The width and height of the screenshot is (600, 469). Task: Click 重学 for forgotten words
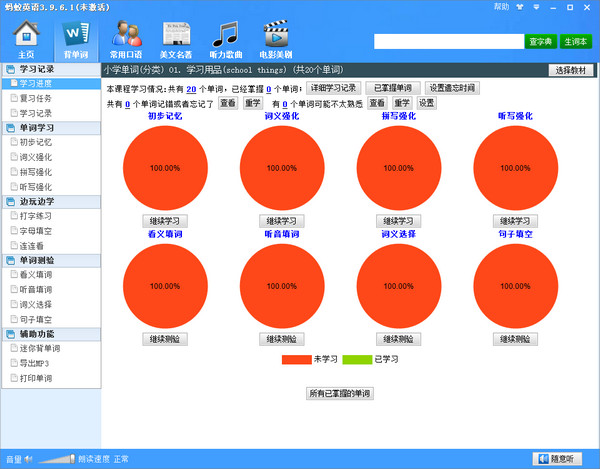(x=253, y=103)
